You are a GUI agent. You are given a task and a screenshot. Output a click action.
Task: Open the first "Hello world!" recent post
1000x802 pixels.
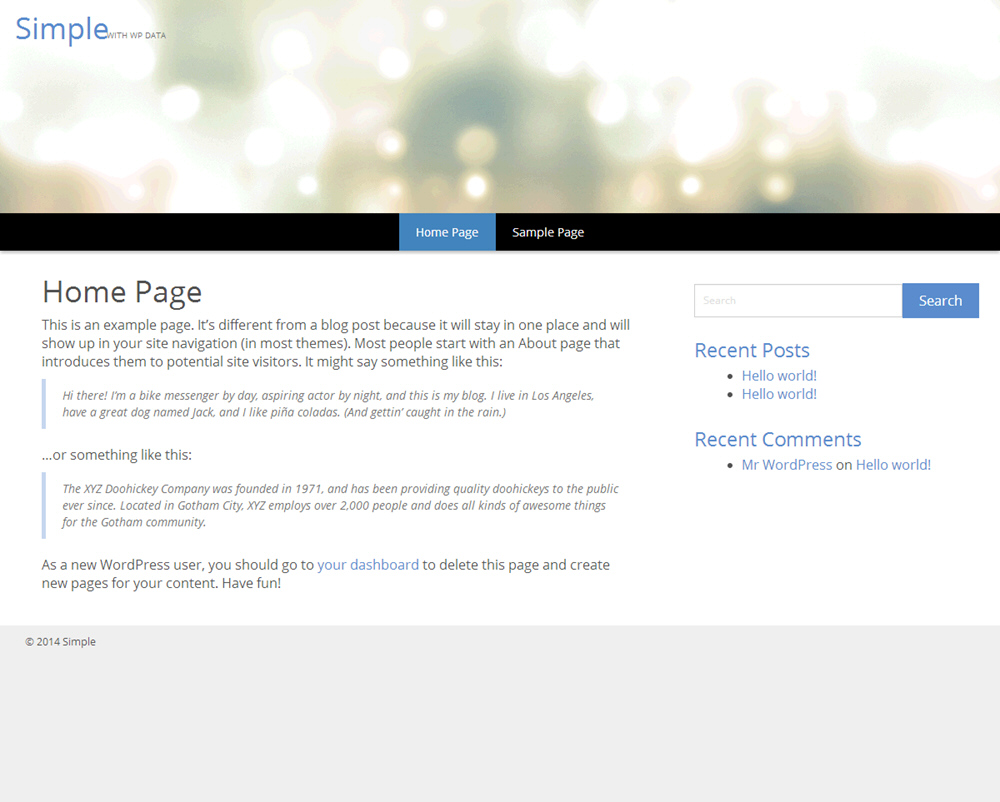click(x=779, y=376)
